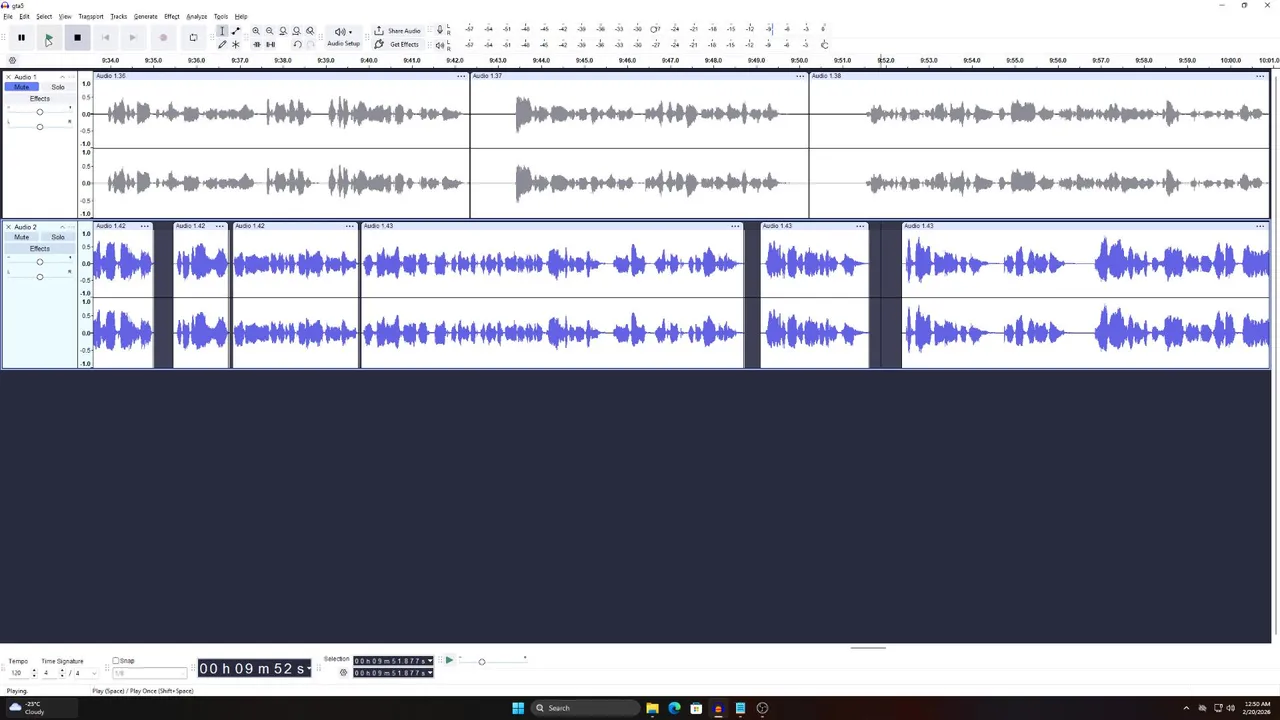1280x720 pixels.
Task: Open the Transport menu
Action: [x=91, y=16]
